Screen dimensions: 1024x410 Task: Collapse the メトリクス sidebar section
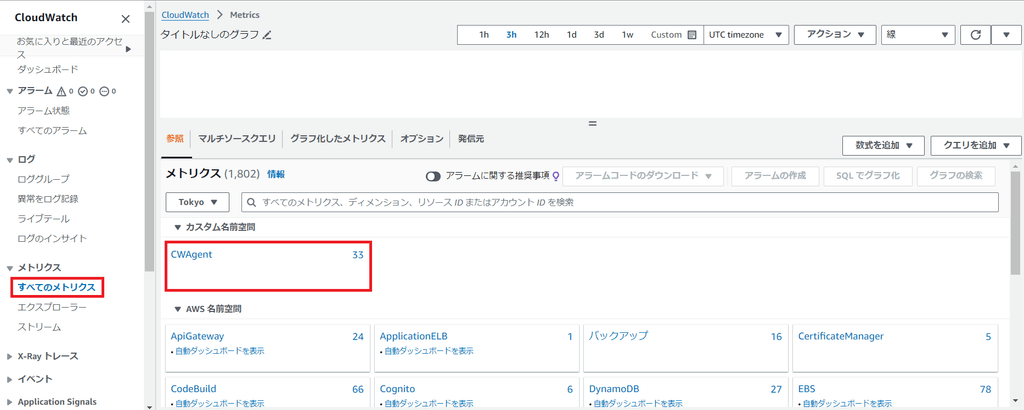point(9,268)
